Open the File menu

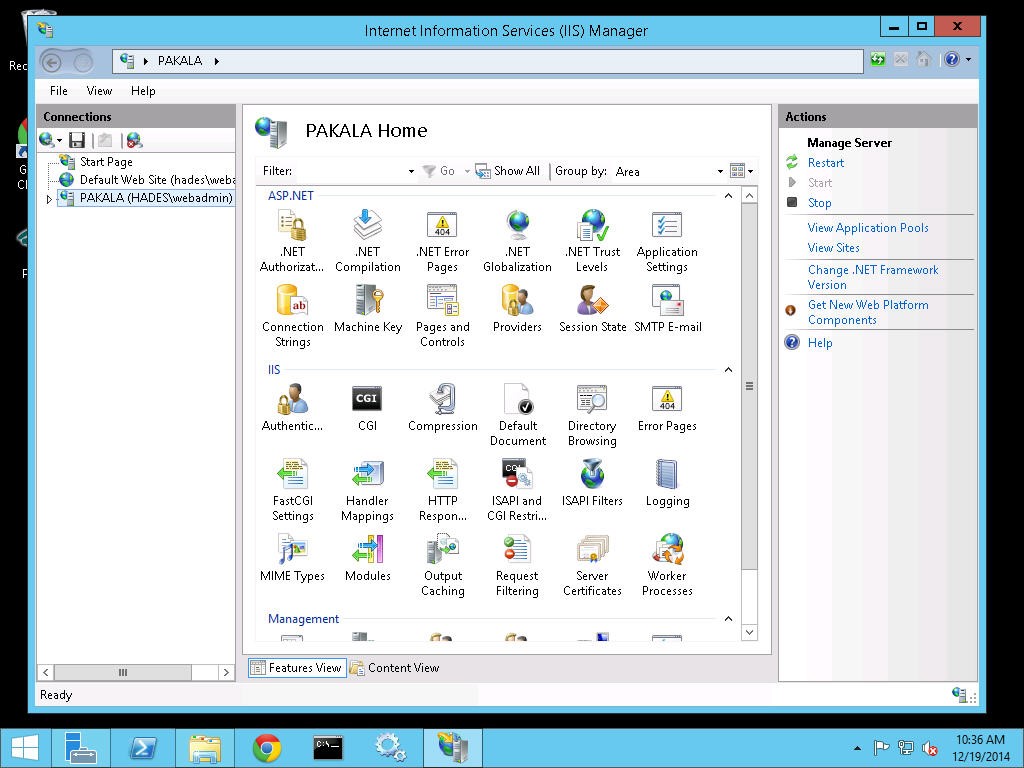59,91
